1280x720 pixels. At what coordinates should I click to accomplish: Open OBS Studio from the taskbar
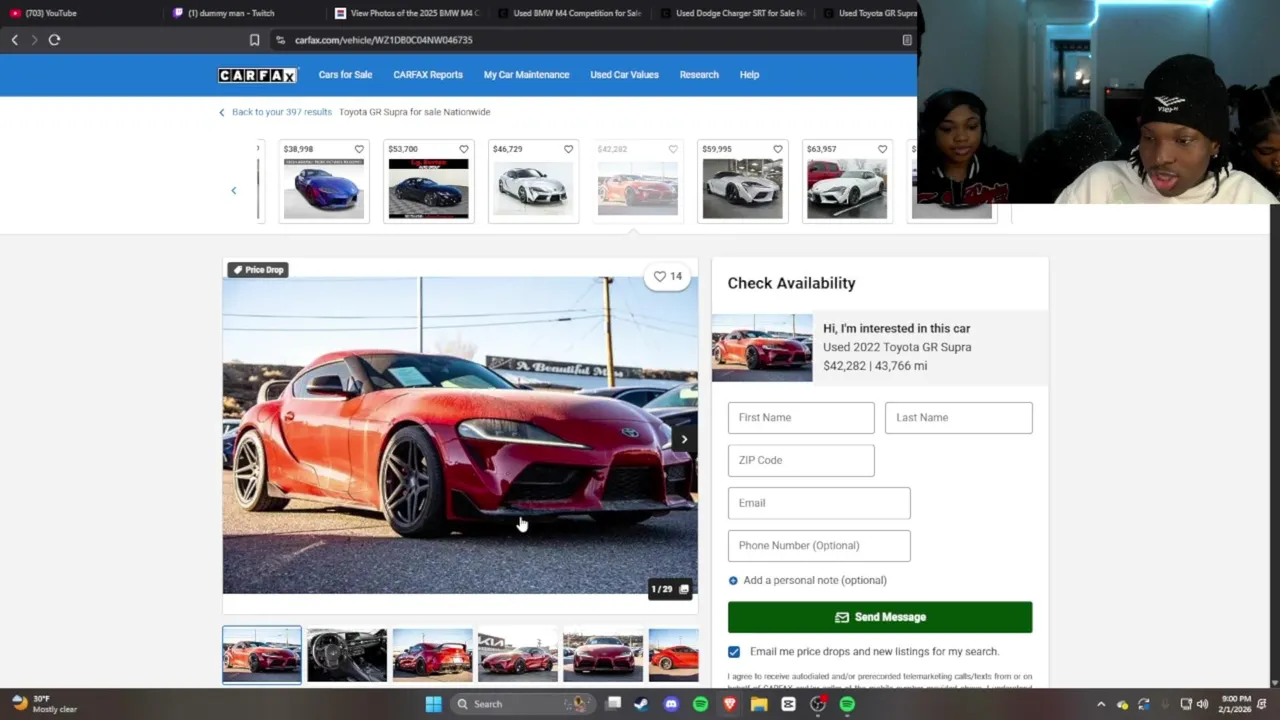tap(818, 704)
